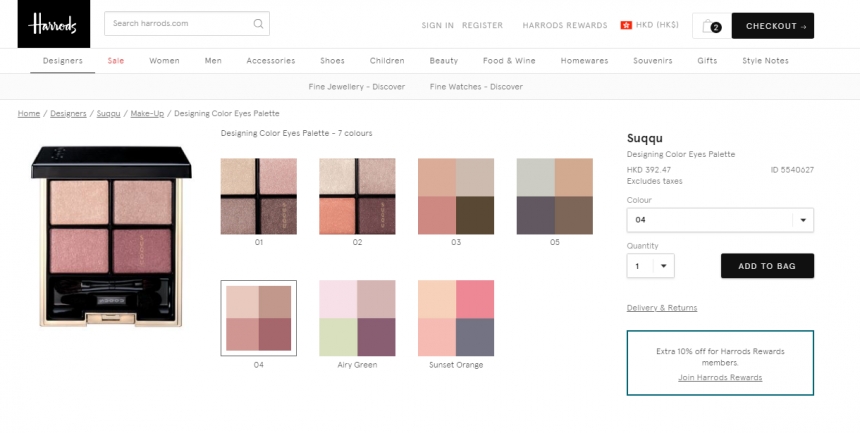Expand the Quantity dropdown
Viewport: 860px width, 433px height.
click(x=650, y=266)
